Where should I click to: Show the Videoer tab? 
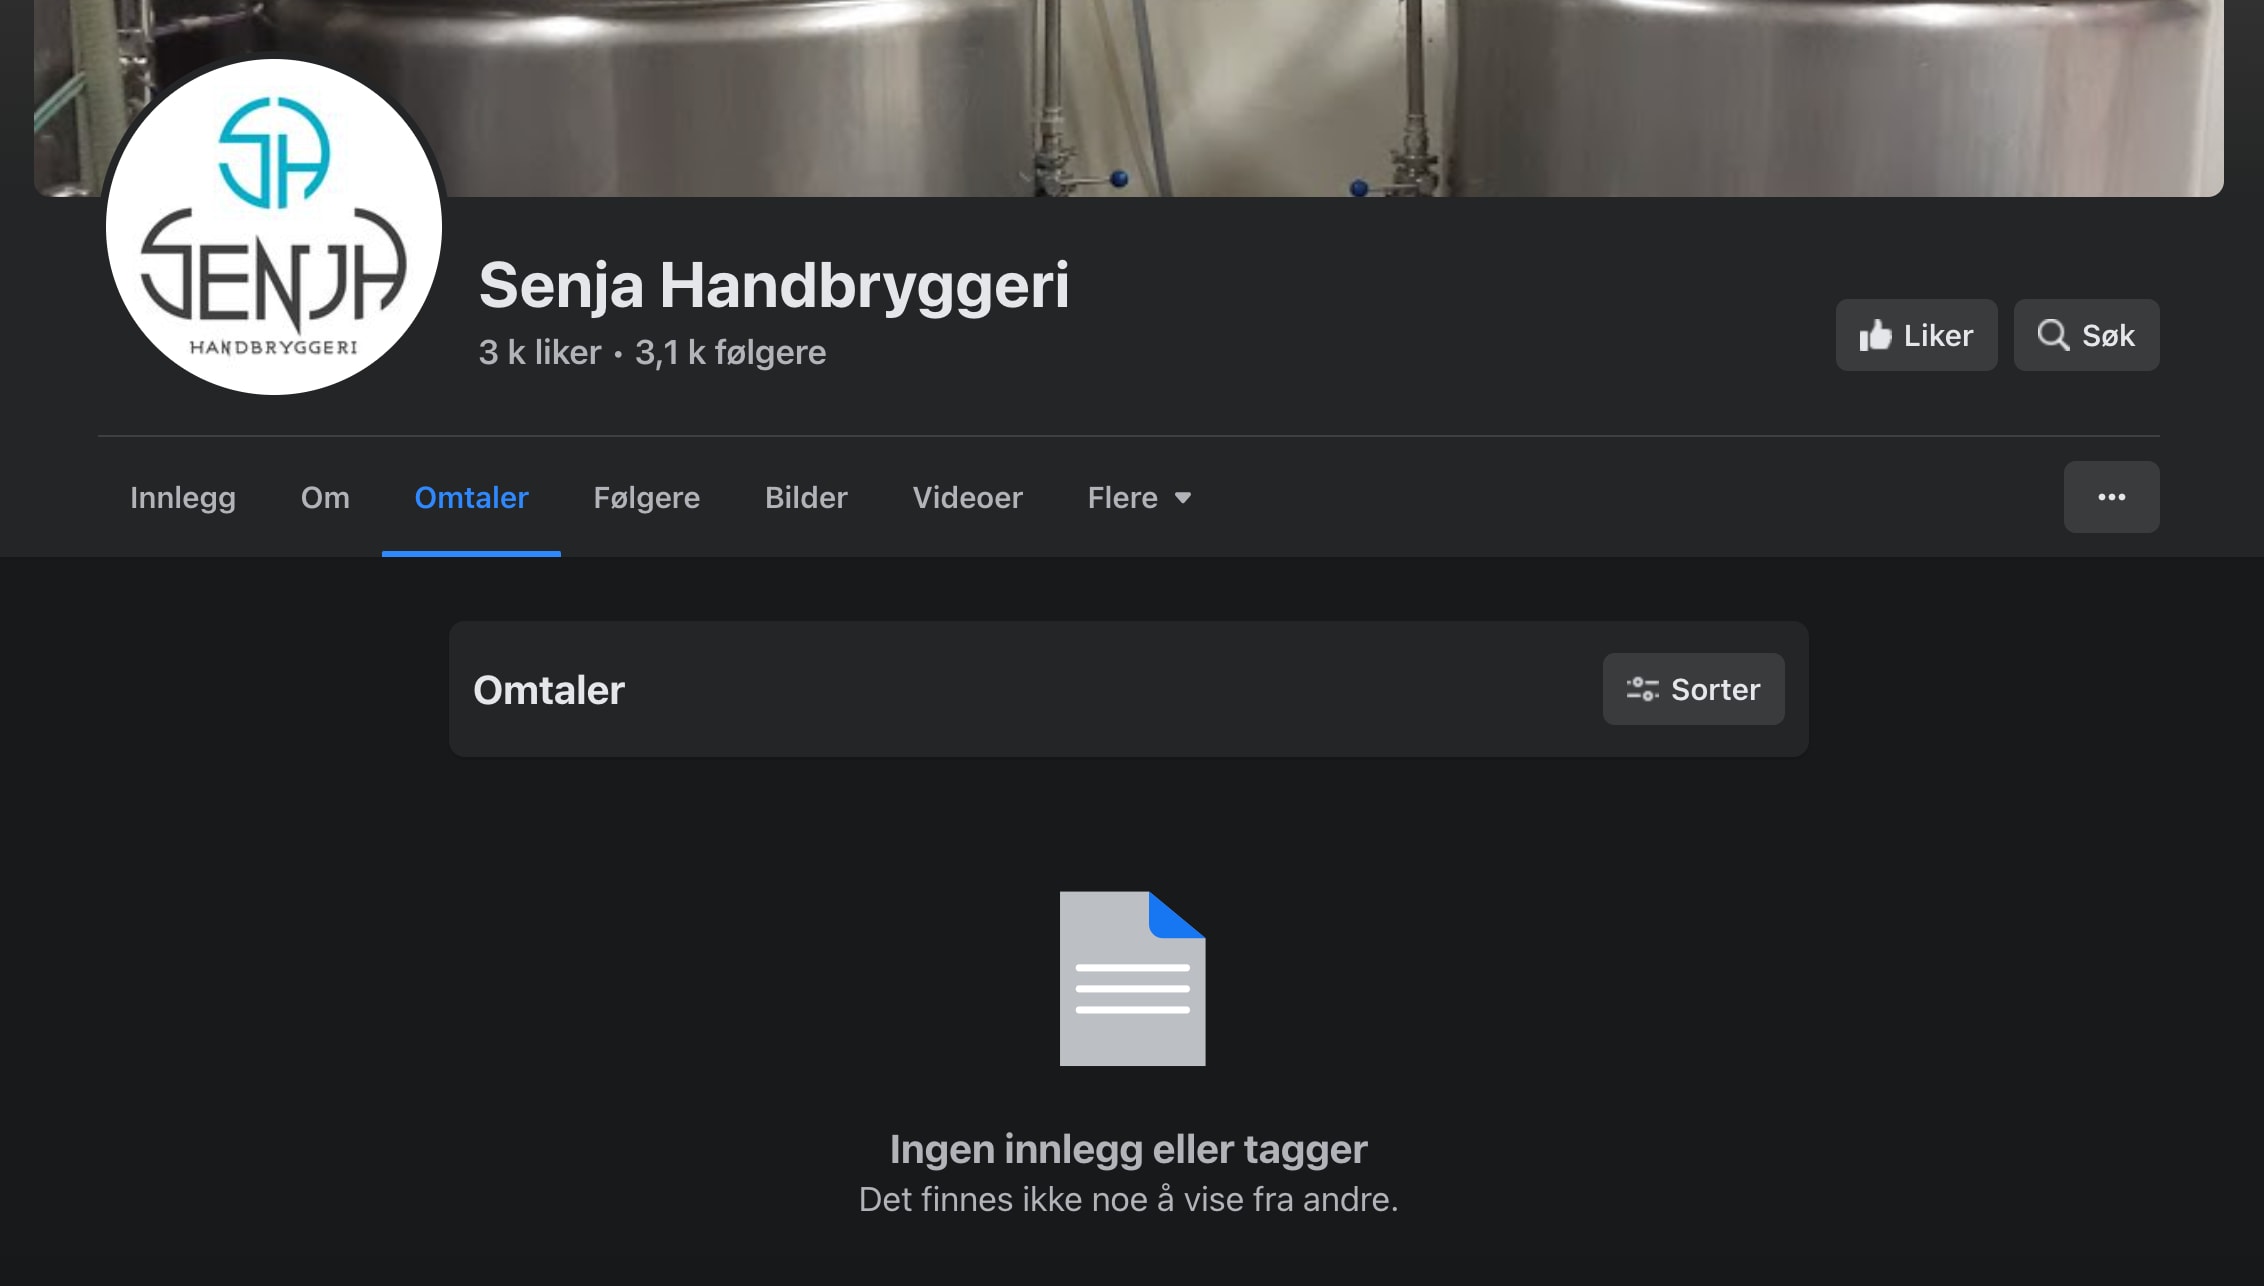[967, 497]
